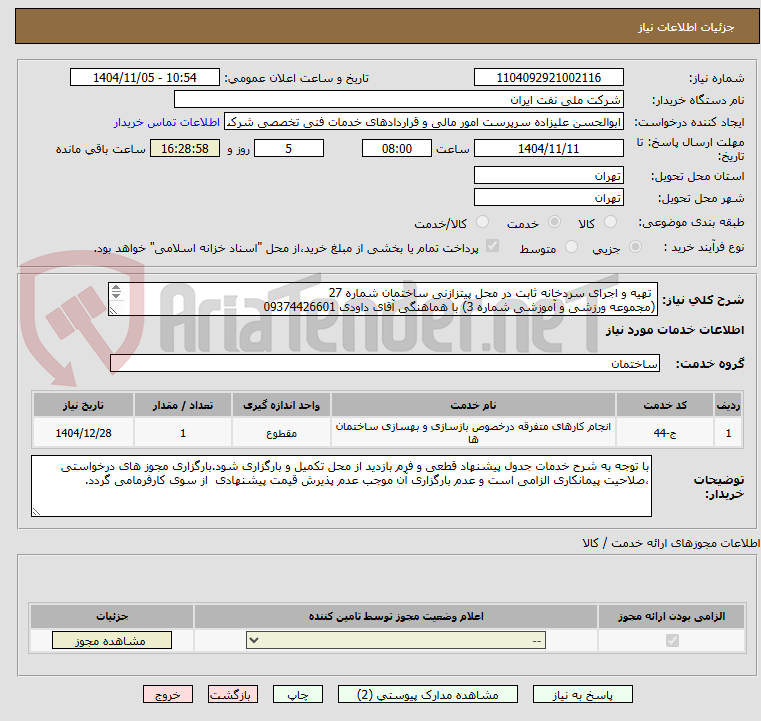Viewport: 761px width, 721px height.
Task: Click the توضیحات خریدار text area
Action: (341, 486)
